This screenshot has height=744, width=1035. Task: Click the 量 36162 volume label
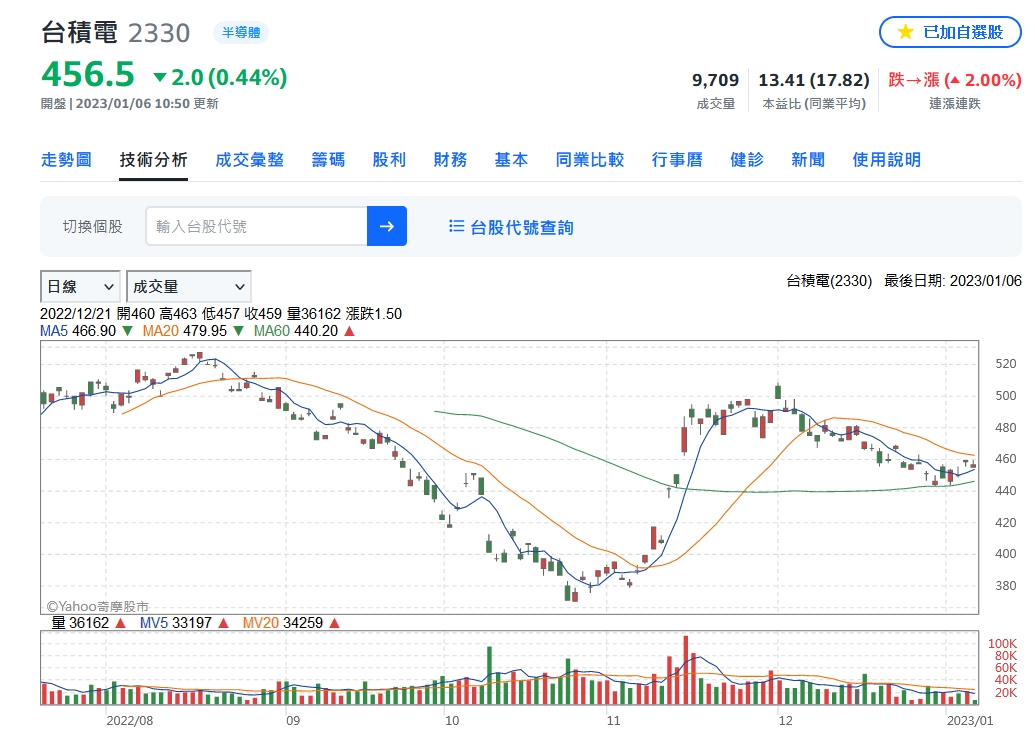[x=80, y=623]
